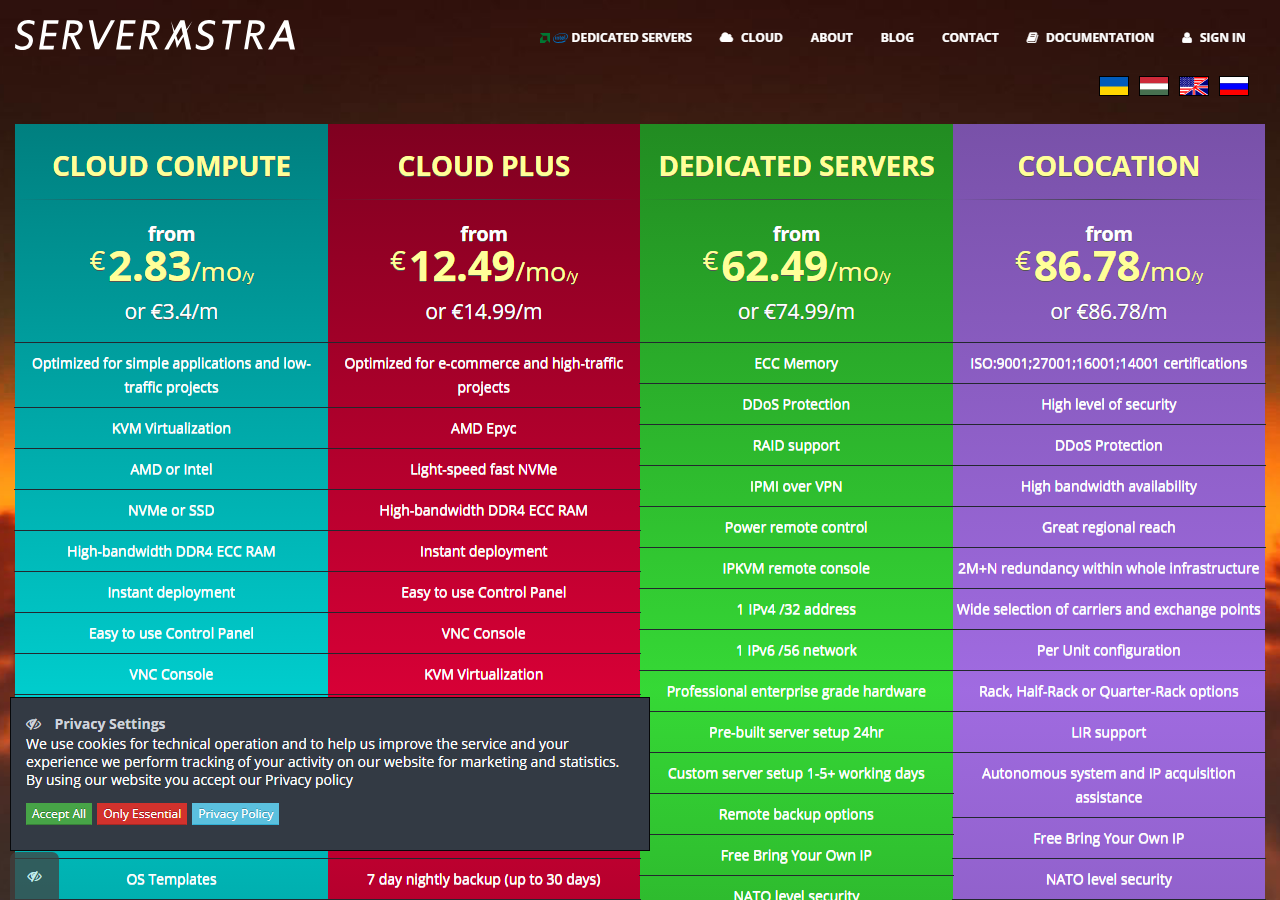Click the Cloud Compute plan heading
Screen dimensions: 1280x900
click(x=172, y=166)
